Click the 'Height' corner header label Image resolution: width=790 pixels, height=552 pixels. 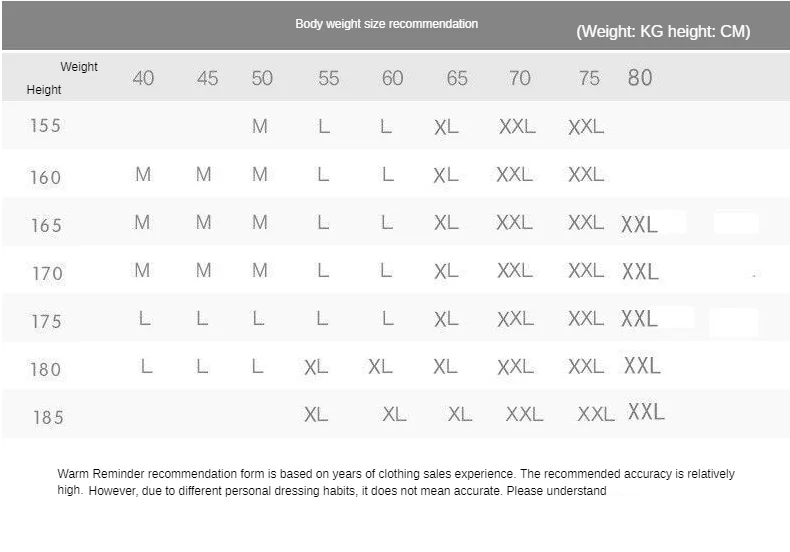(x=44, y=90)
